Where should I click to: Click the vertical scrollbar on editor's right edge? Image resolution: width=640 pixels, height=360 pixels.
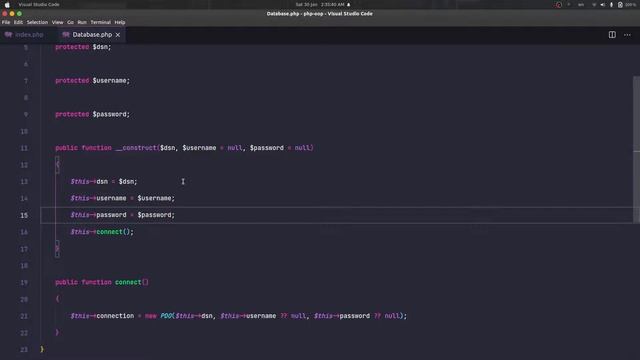[636, 149]
